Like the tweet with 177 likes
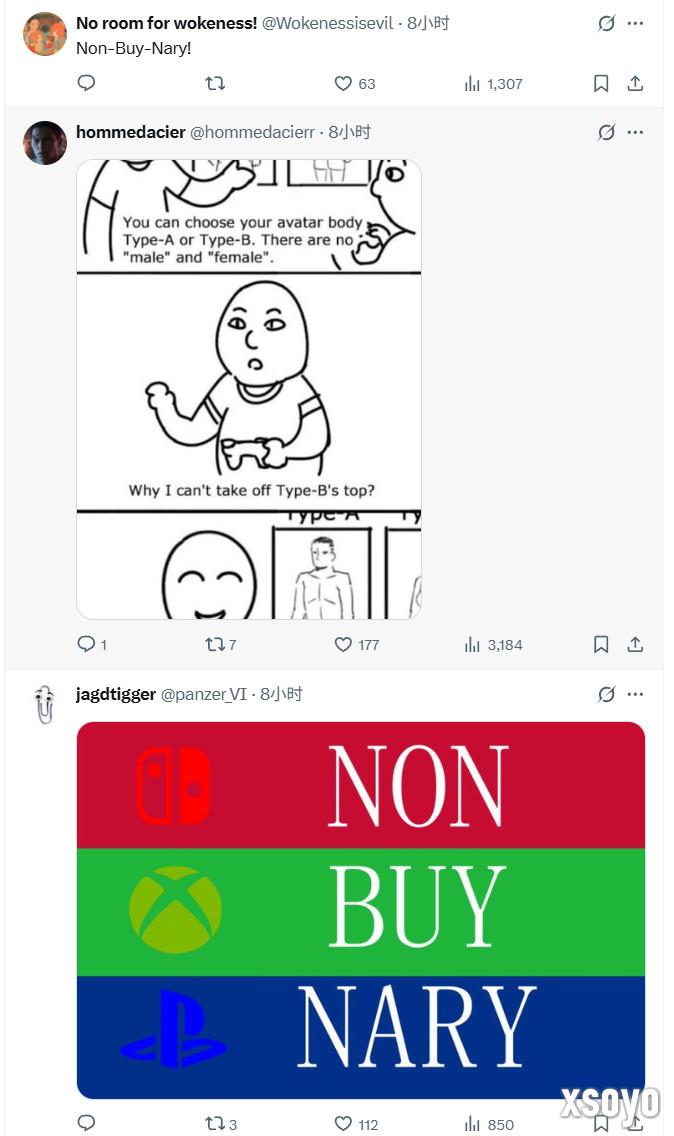 [x=357, y=644]
